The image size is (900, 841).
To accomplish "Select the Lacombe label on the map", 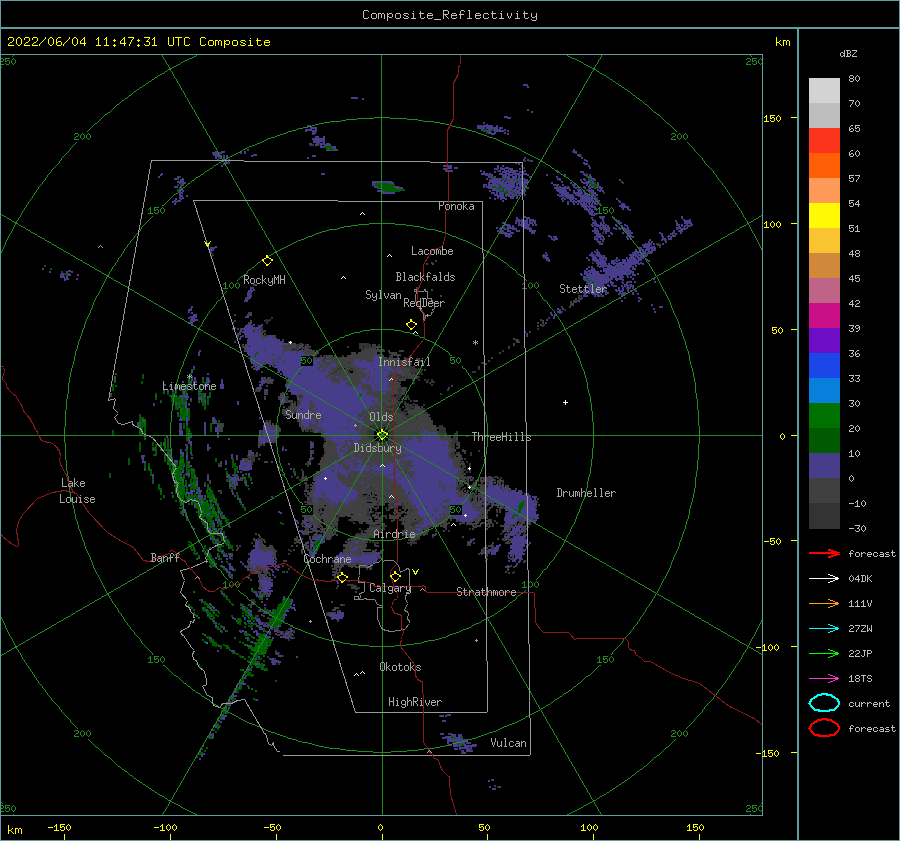I will pyautogui.click(x=432, y=251).
